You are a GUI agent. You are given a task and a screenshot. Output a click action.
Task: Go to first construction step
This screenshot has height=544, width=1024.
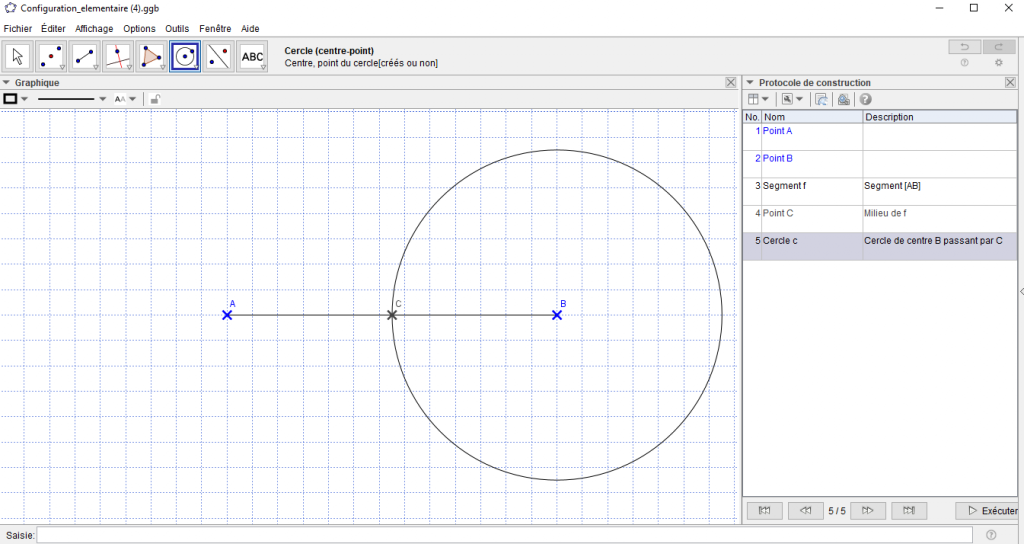(765, 511)
